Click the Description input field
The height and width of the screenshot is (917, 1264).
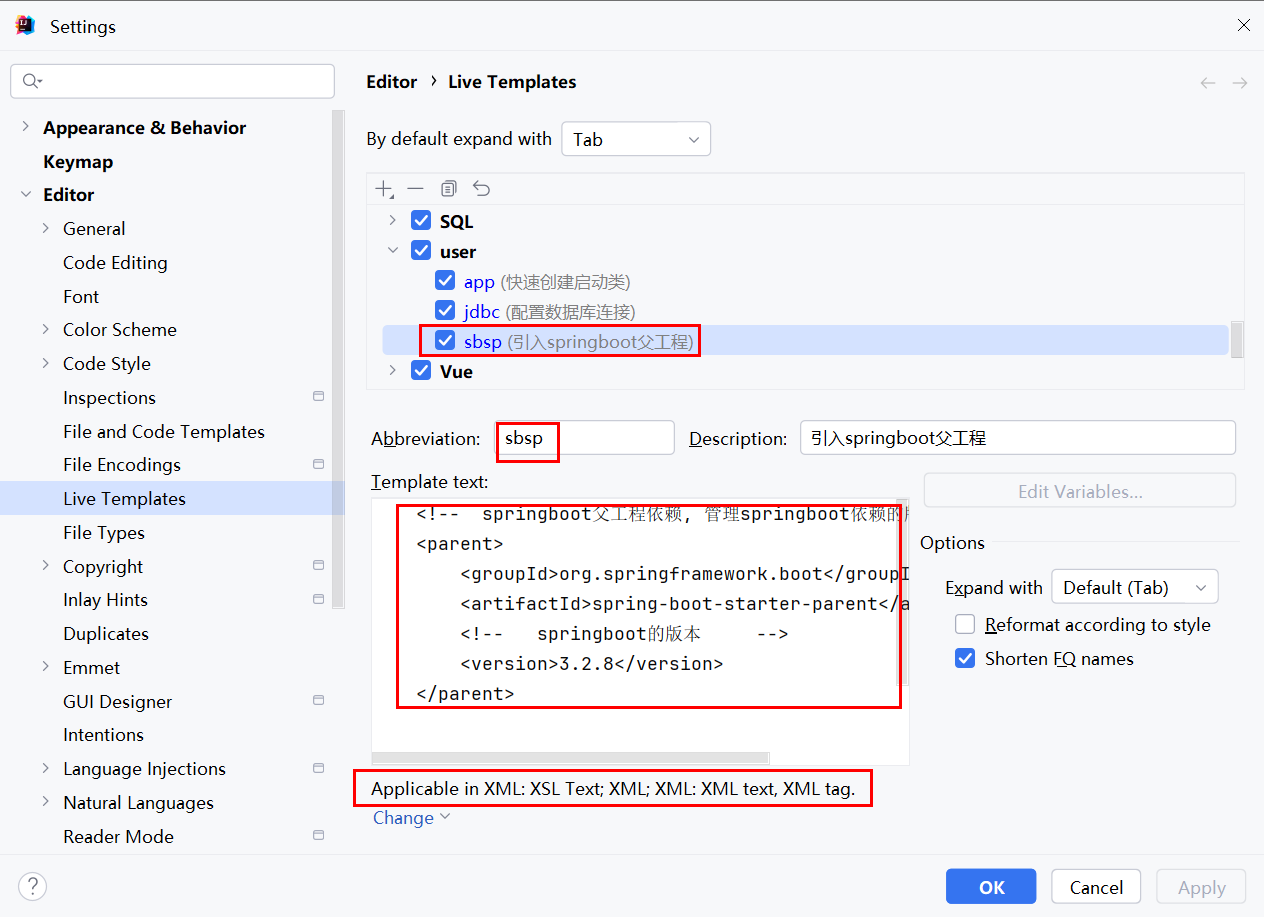point(1018,438)
